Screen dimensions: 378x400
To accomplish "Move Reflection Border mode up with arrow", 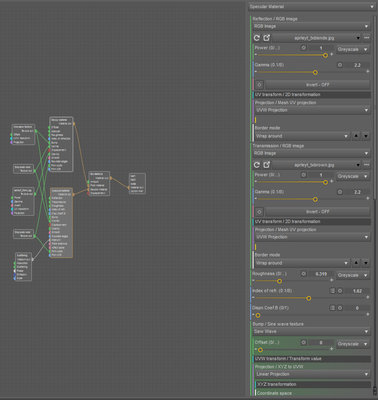I will [356, 136].
